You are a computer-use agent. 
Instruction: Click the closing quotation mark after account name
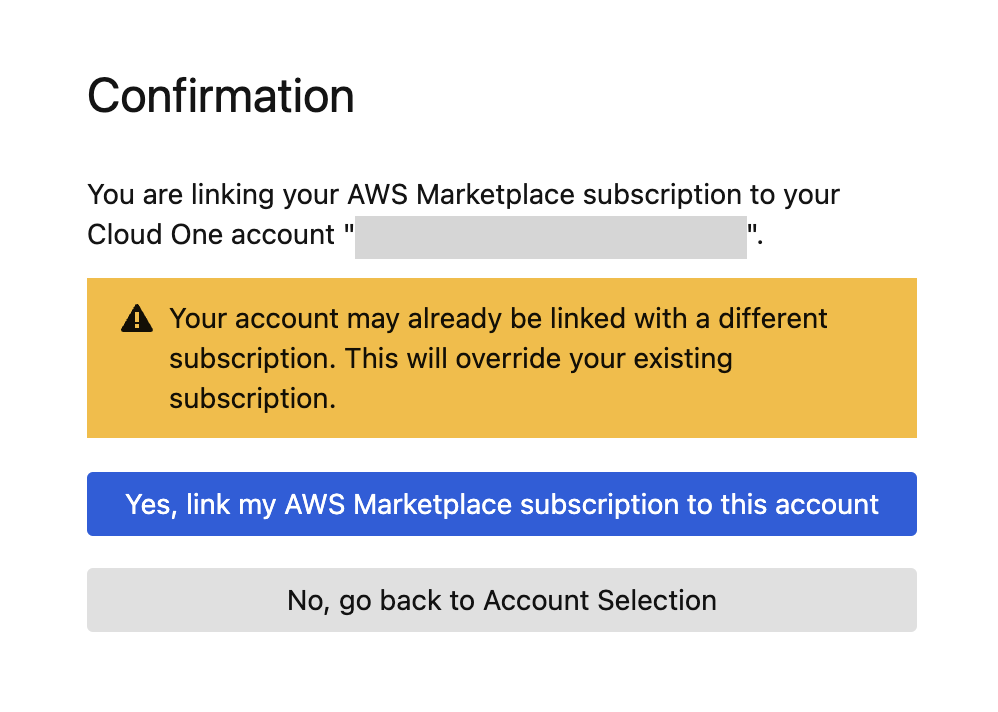754,233
